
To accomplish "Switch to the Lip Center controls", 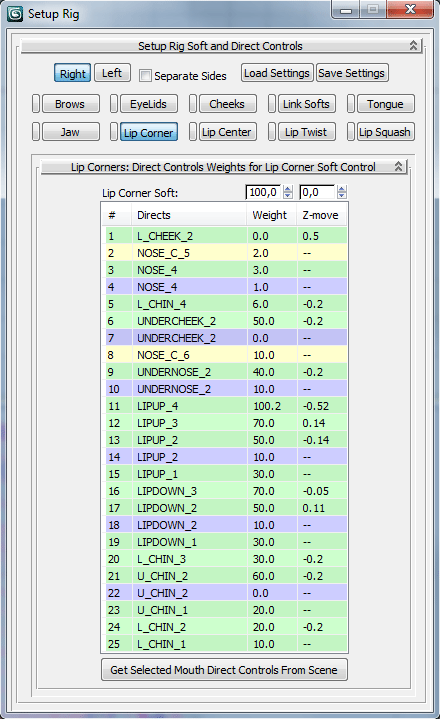I will pos(227,132).
